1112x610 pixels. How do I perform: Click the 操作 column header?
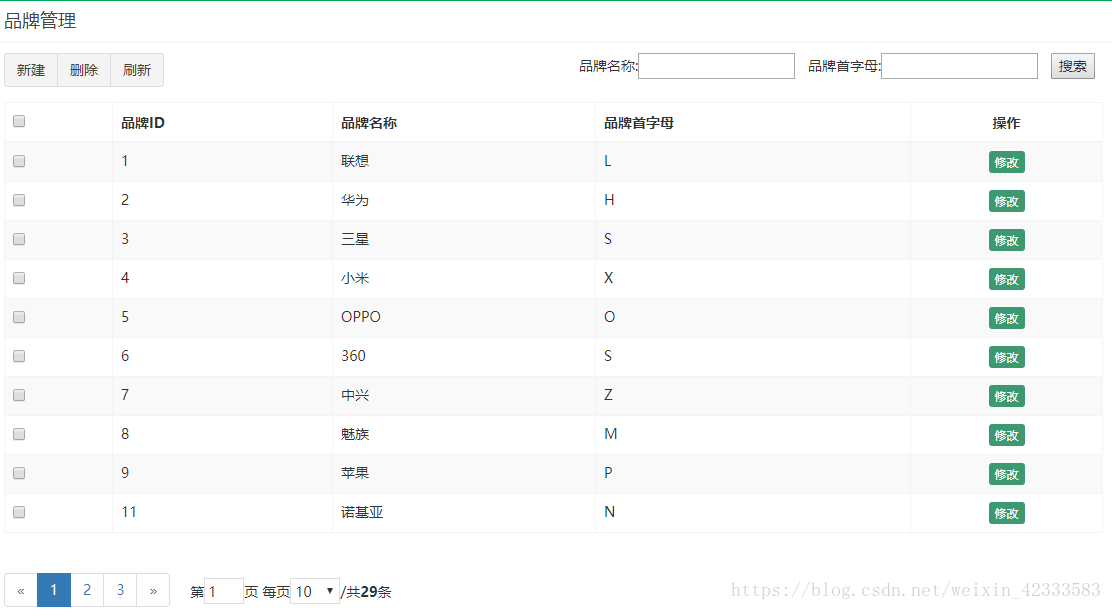point(1006,123)
